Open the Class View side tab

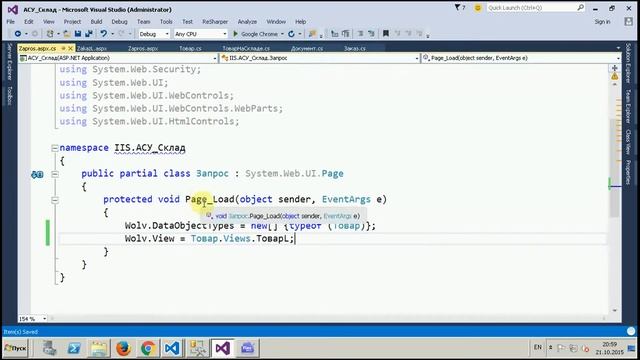(x=629, y=142)
